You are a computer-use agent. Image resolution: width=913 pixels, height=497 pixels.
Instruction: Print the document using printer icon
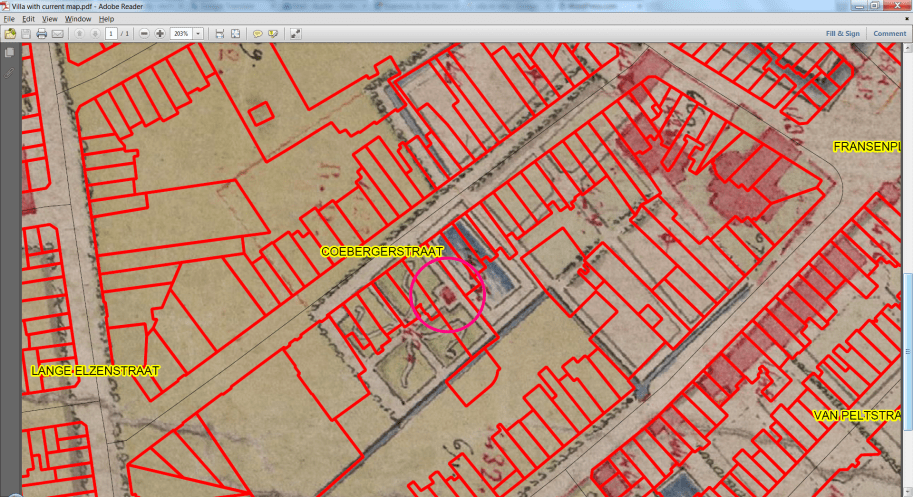point(42,33)
